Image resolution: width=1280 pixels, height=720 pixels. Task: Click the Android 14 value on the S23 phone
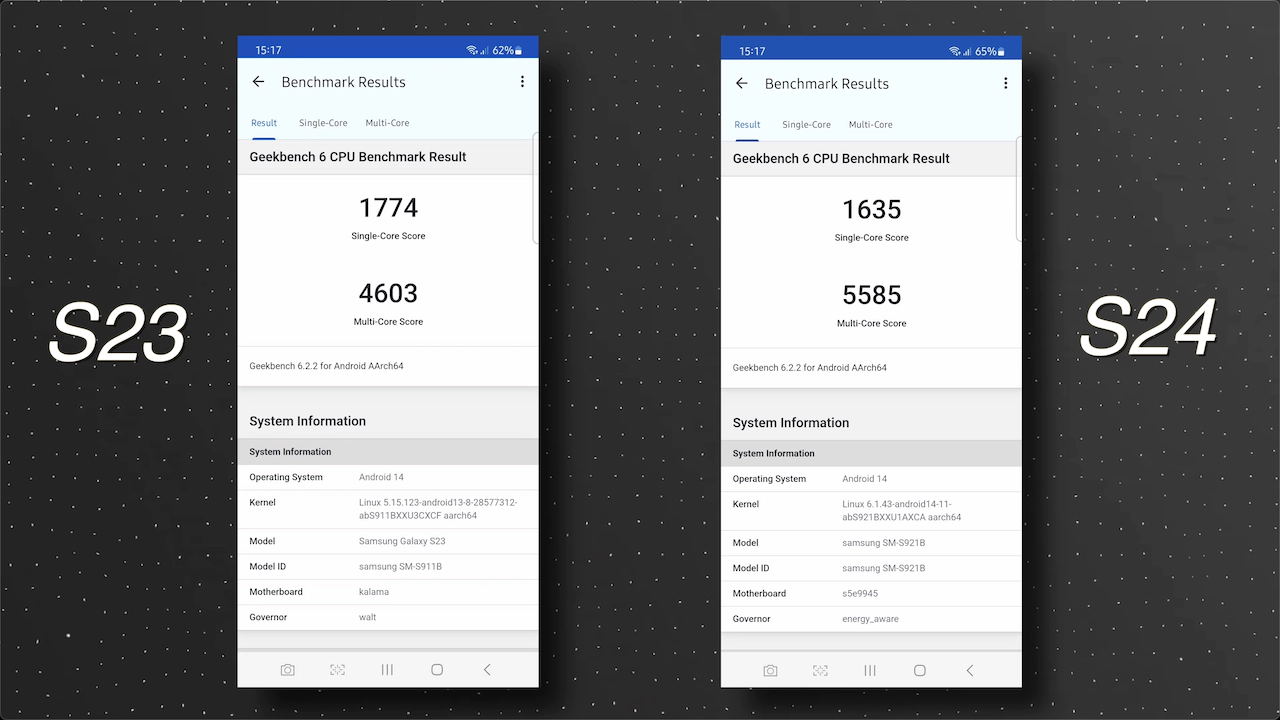pyautogui.click(x=381, y=477)
